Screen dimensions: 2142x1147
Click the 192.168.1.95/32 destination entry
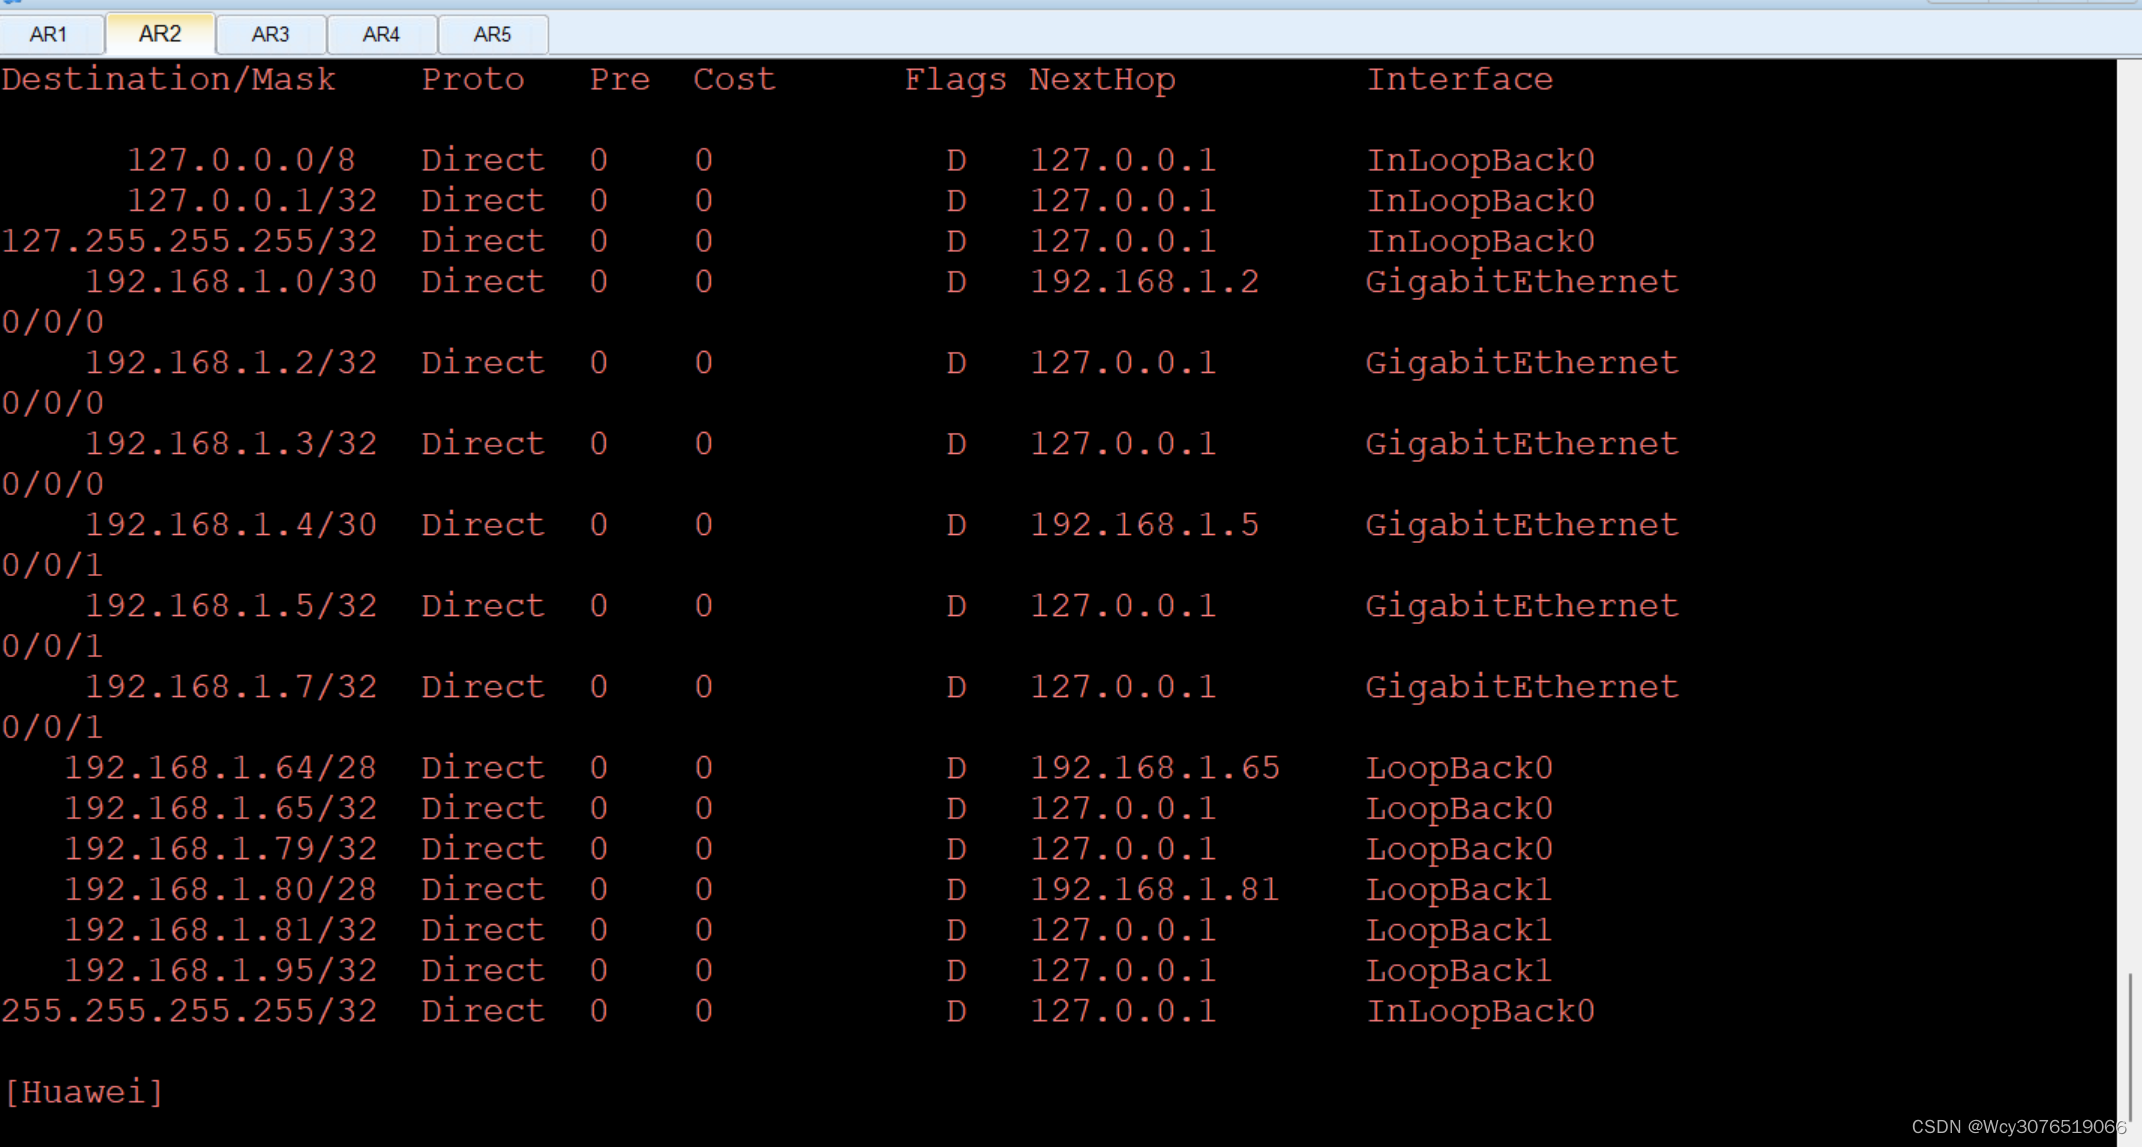click(220, 970)
